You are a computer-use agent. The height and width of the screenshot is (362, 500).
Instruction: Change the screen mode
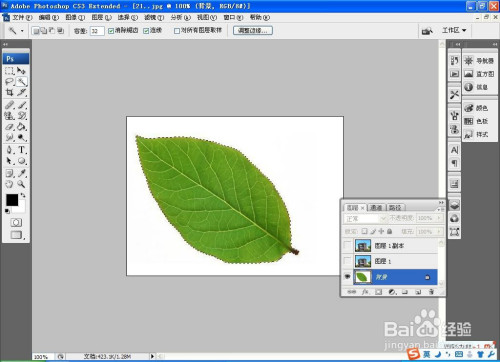click(16, 235)
